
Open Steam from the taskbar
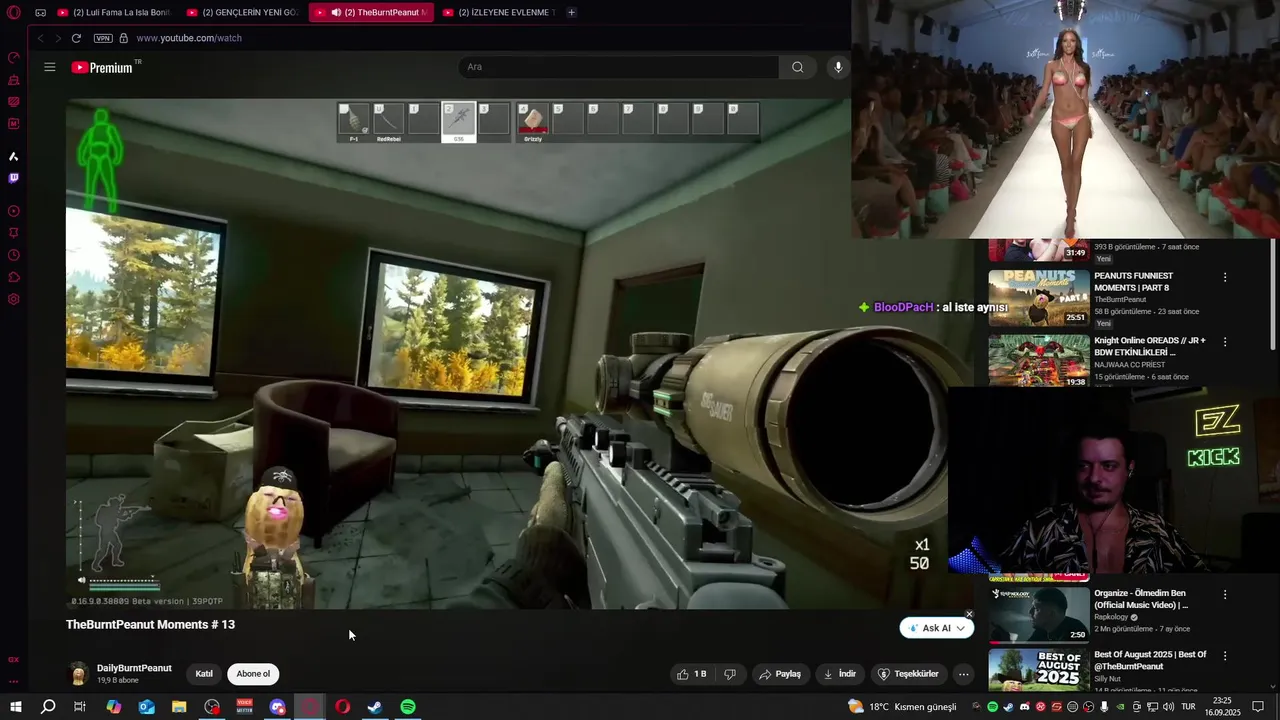coord(375,707)
